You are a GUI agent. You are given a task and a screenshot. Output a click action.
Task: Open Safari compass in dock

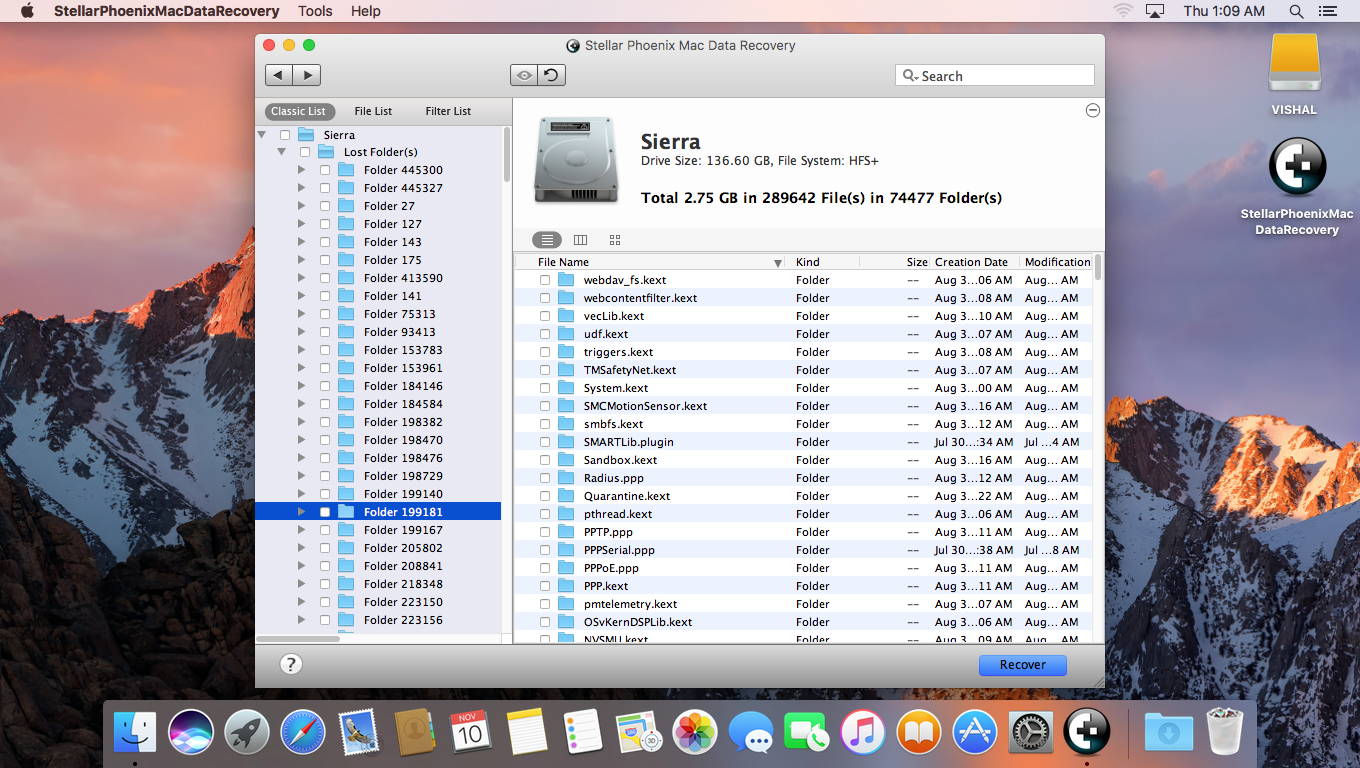click(303, 733)
